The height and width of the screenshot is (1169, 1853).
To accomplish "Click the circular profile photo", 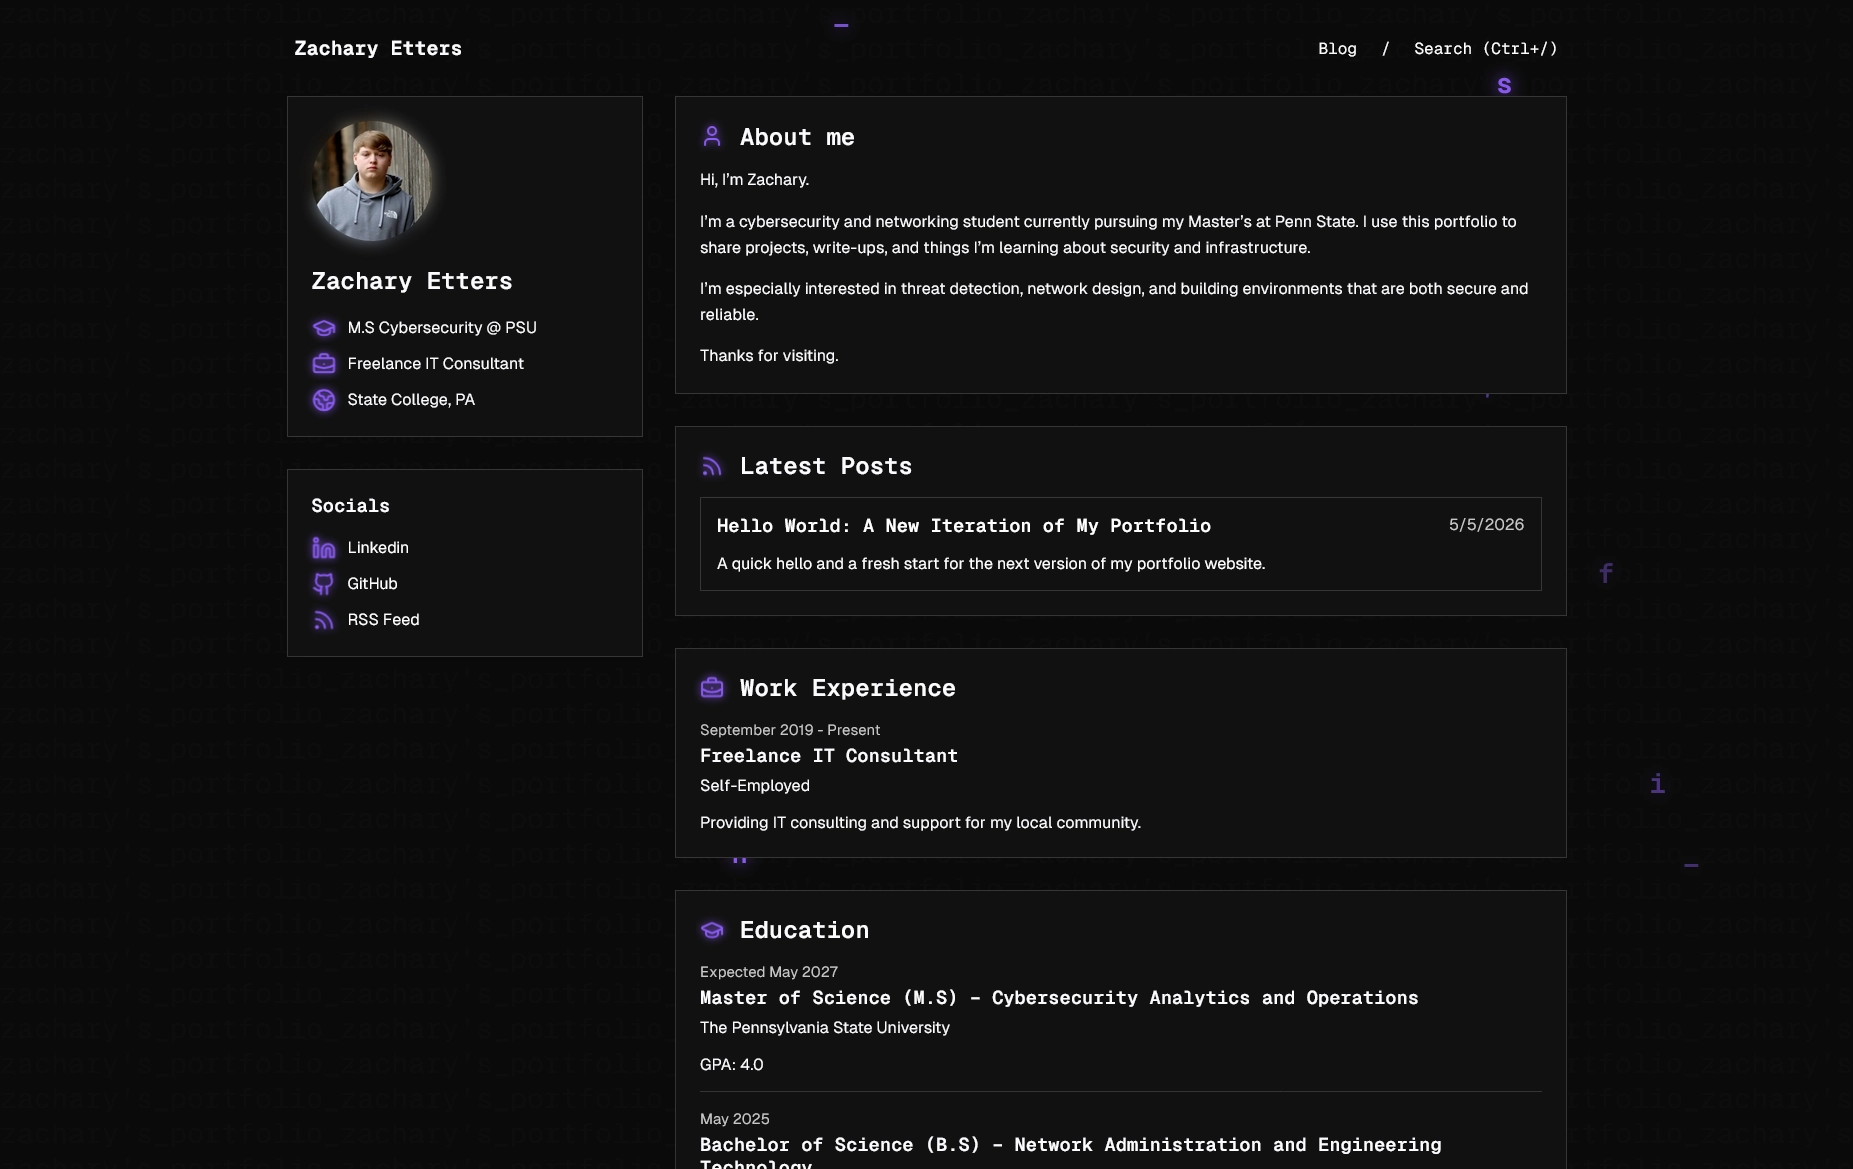I will click(x=372, y=181).
